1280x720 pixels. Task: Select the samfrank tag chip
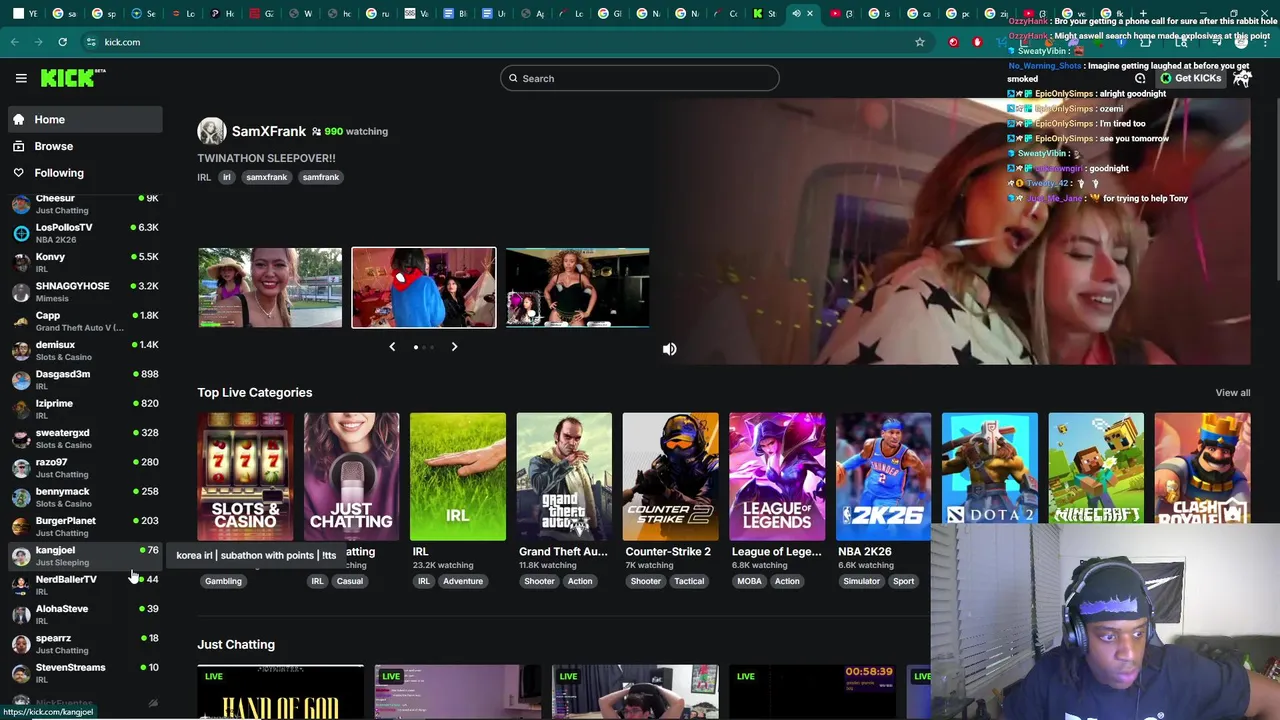321,177
